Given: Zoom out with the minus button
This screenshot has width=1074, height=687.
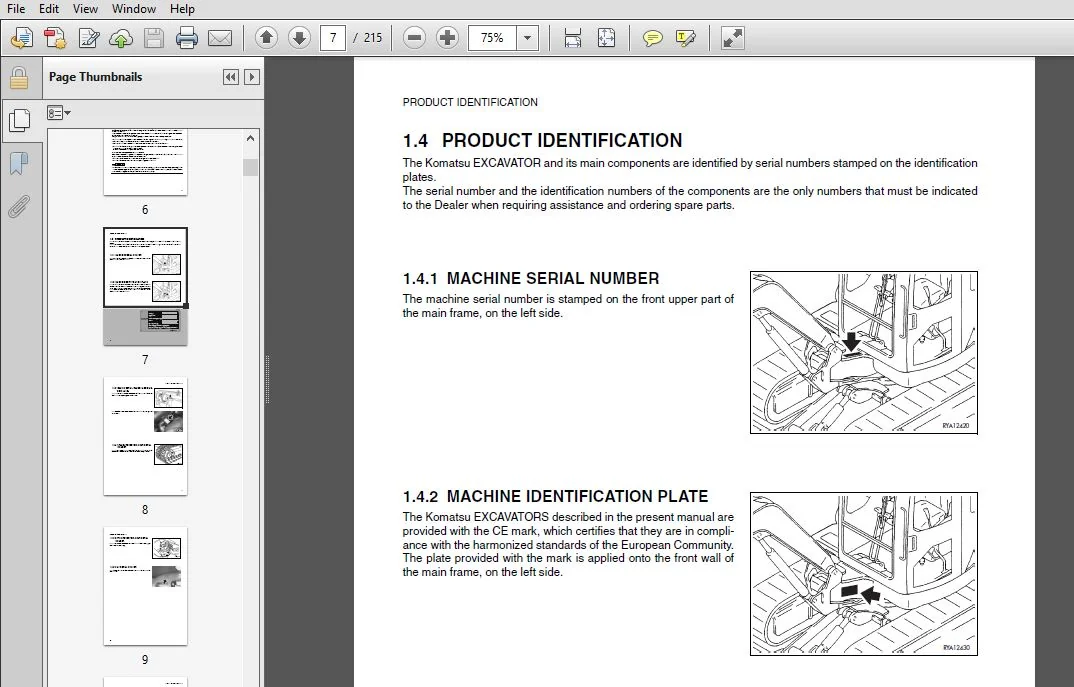Looking at the screenshot, I should click(414, 38).
